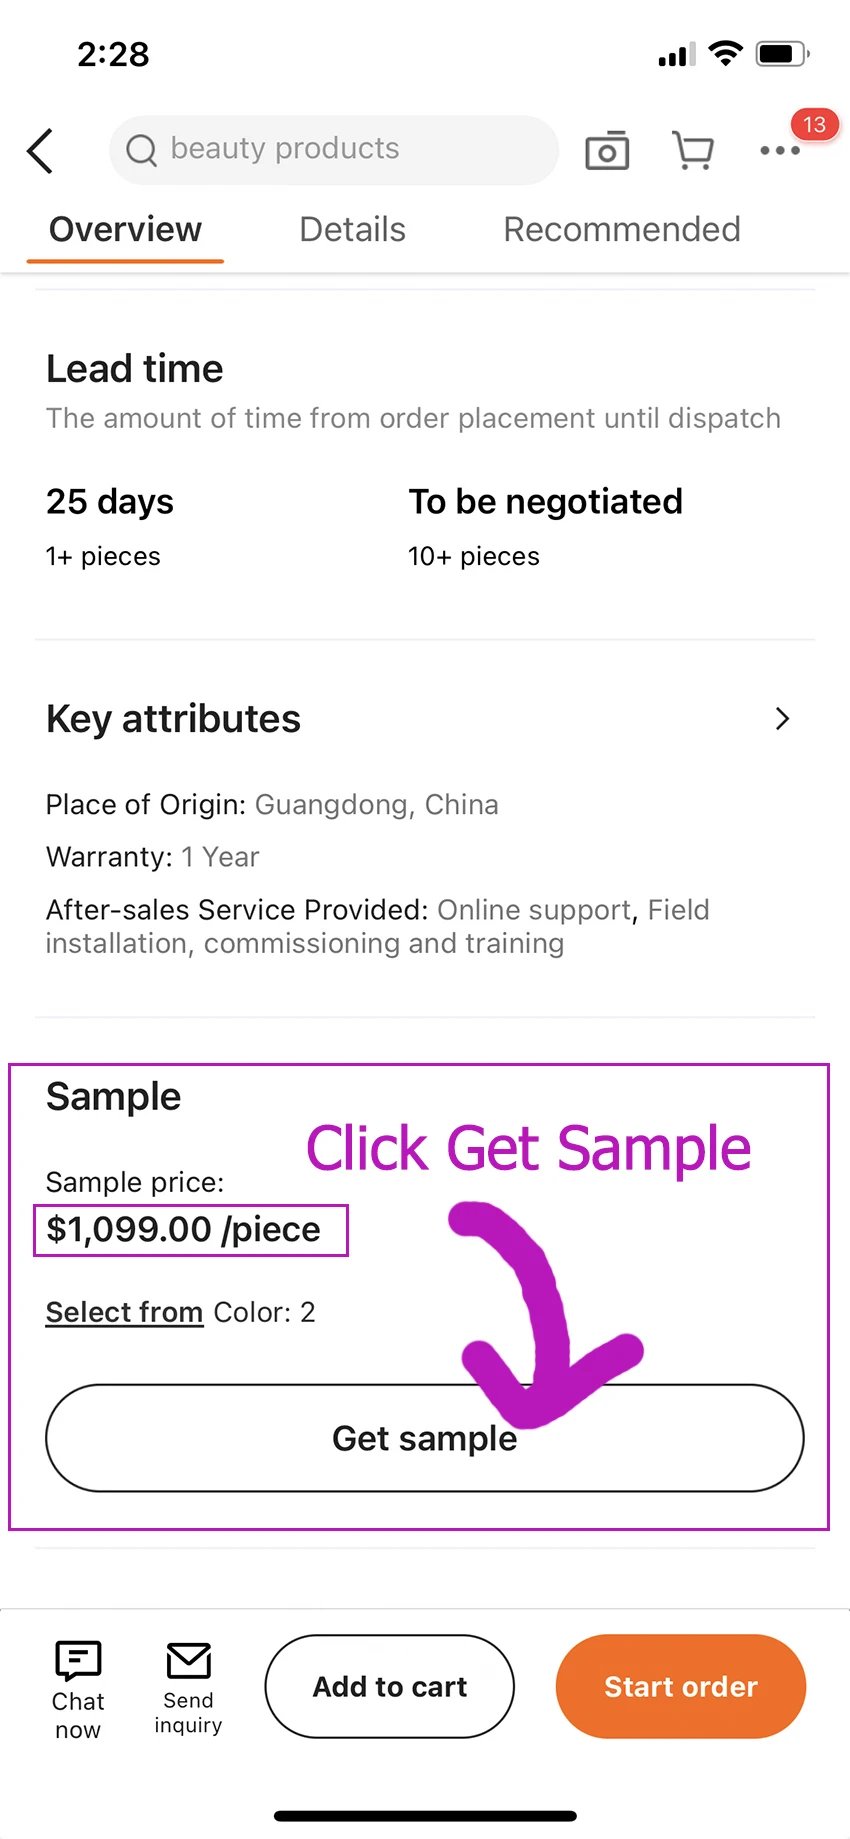Open the Select from color link
The width and height of the screenshot is (850, 1839).
click(x=124, y=1312)
